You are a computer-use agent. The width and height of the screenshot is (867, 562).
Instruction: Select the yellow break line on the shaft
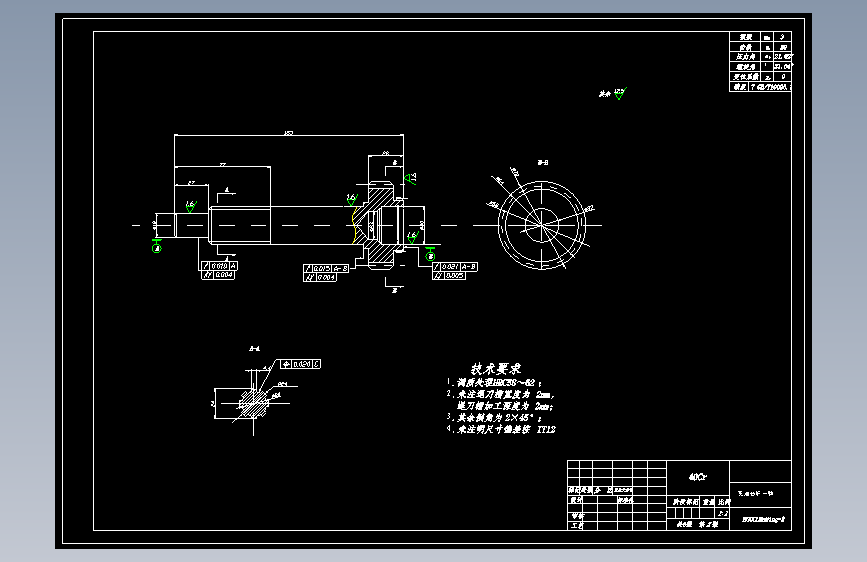(353, 225)
